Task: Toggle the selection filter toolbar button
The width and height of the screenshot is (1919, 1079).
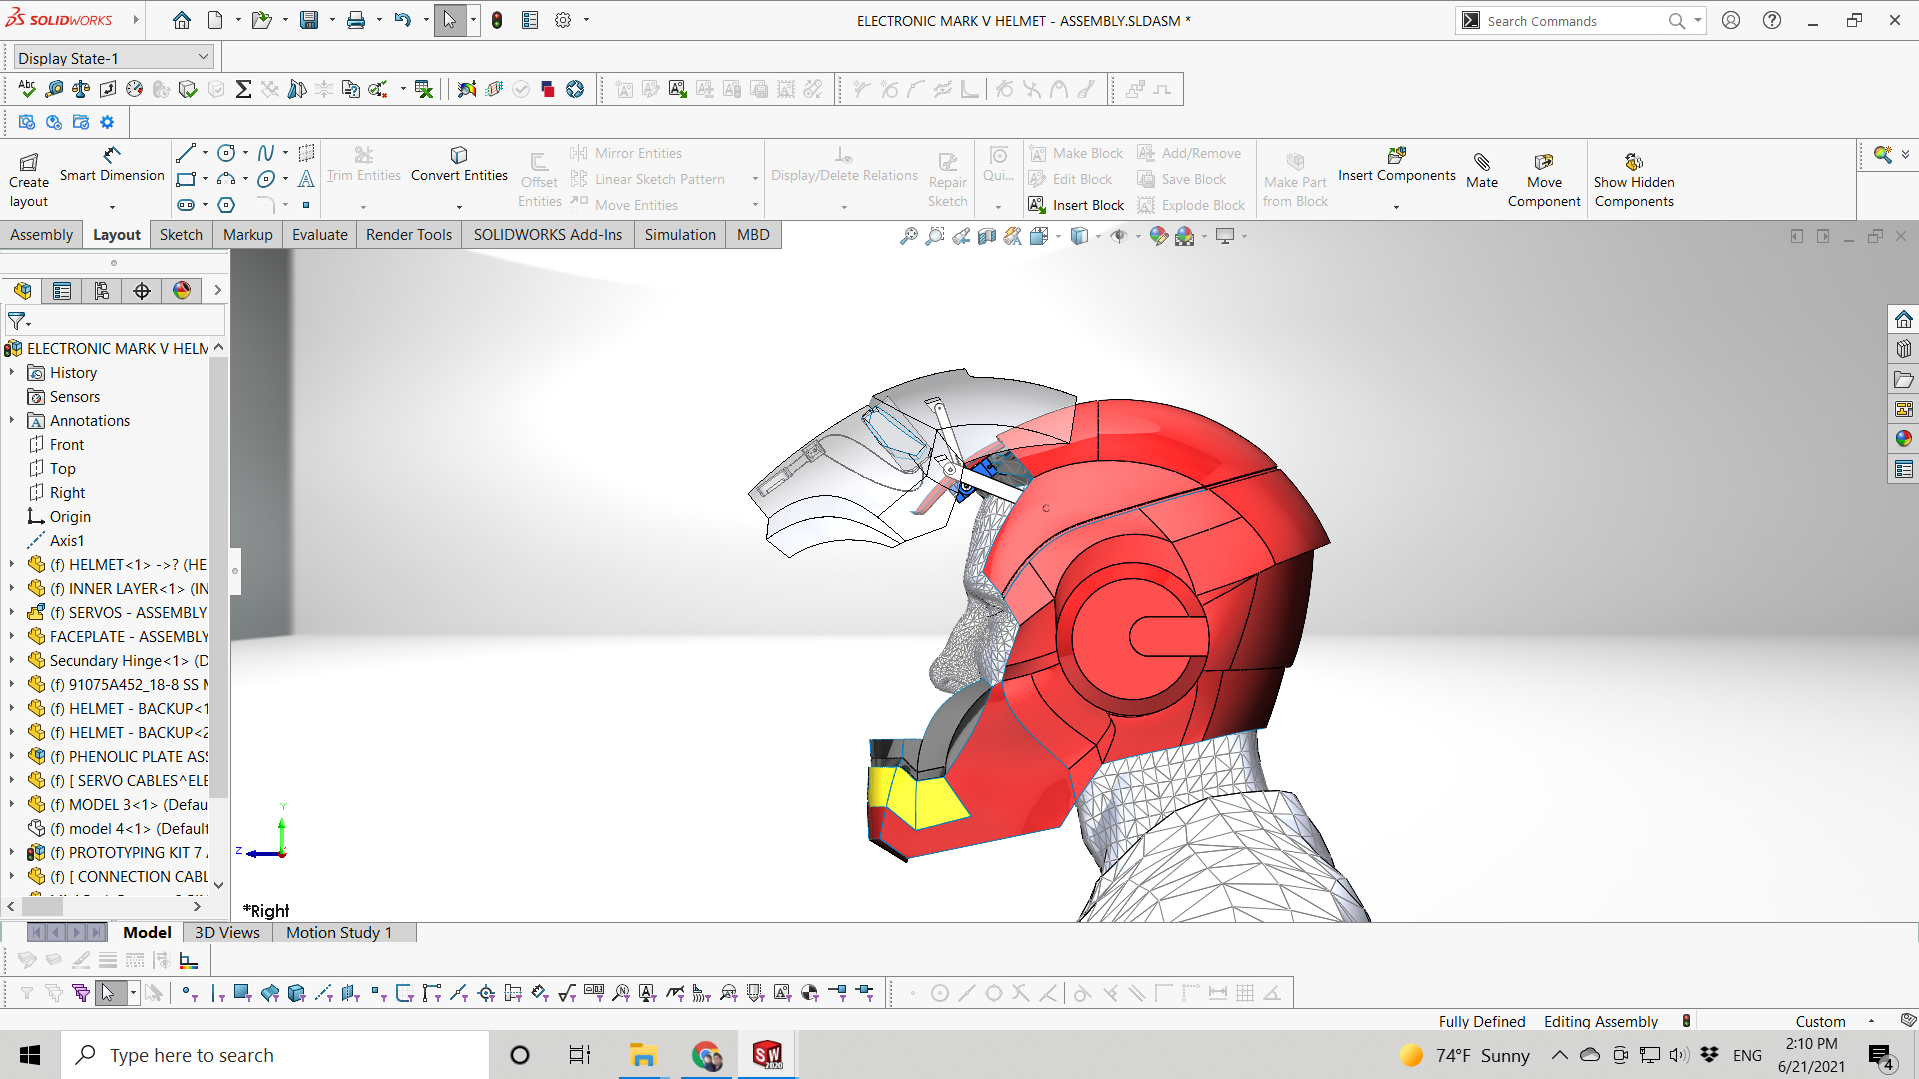Action: 27,993
